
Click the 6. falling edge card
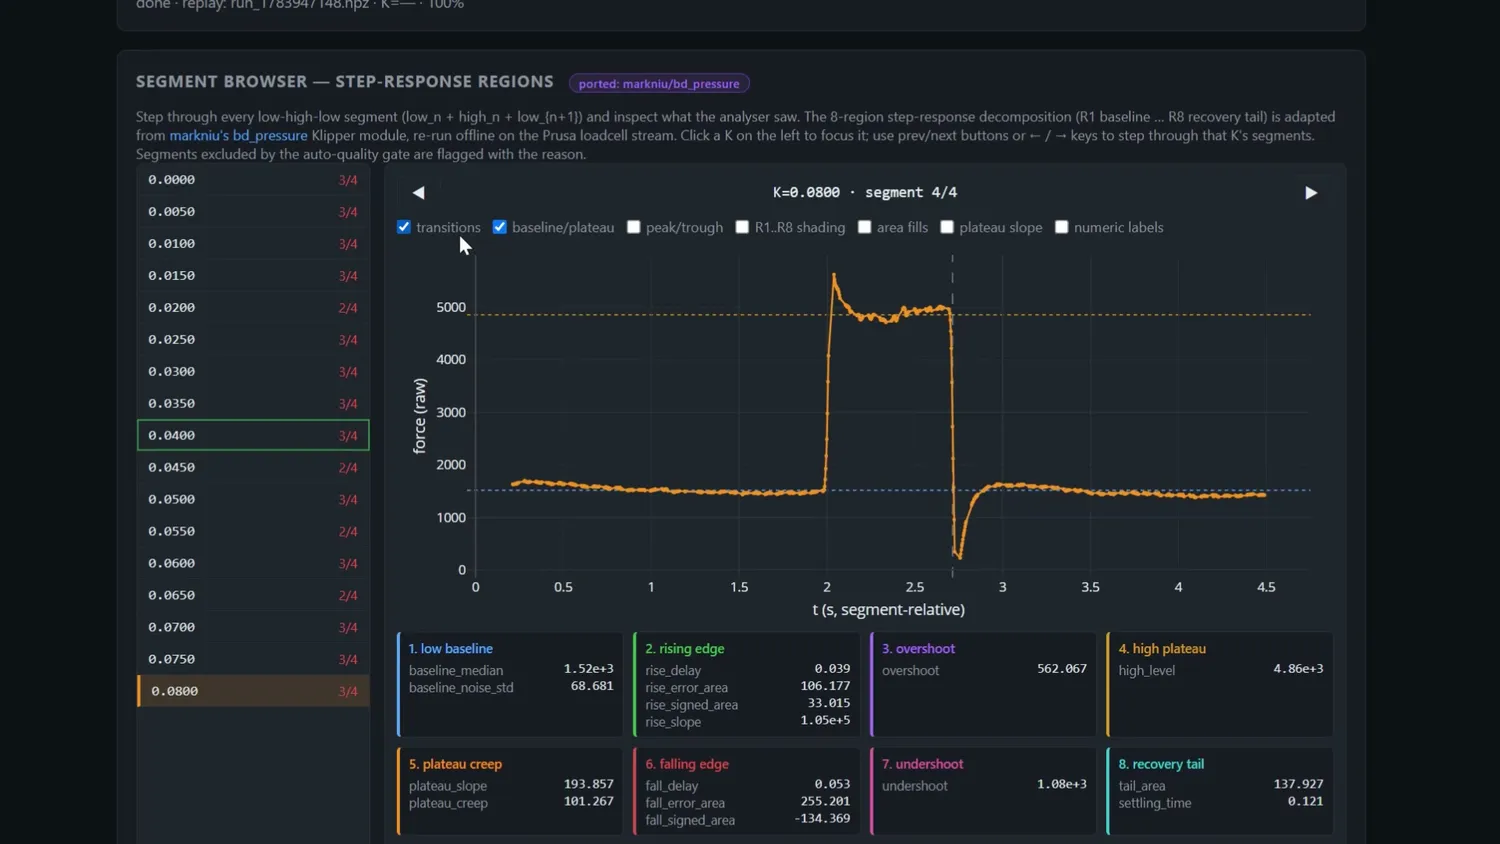coord(747,791)
